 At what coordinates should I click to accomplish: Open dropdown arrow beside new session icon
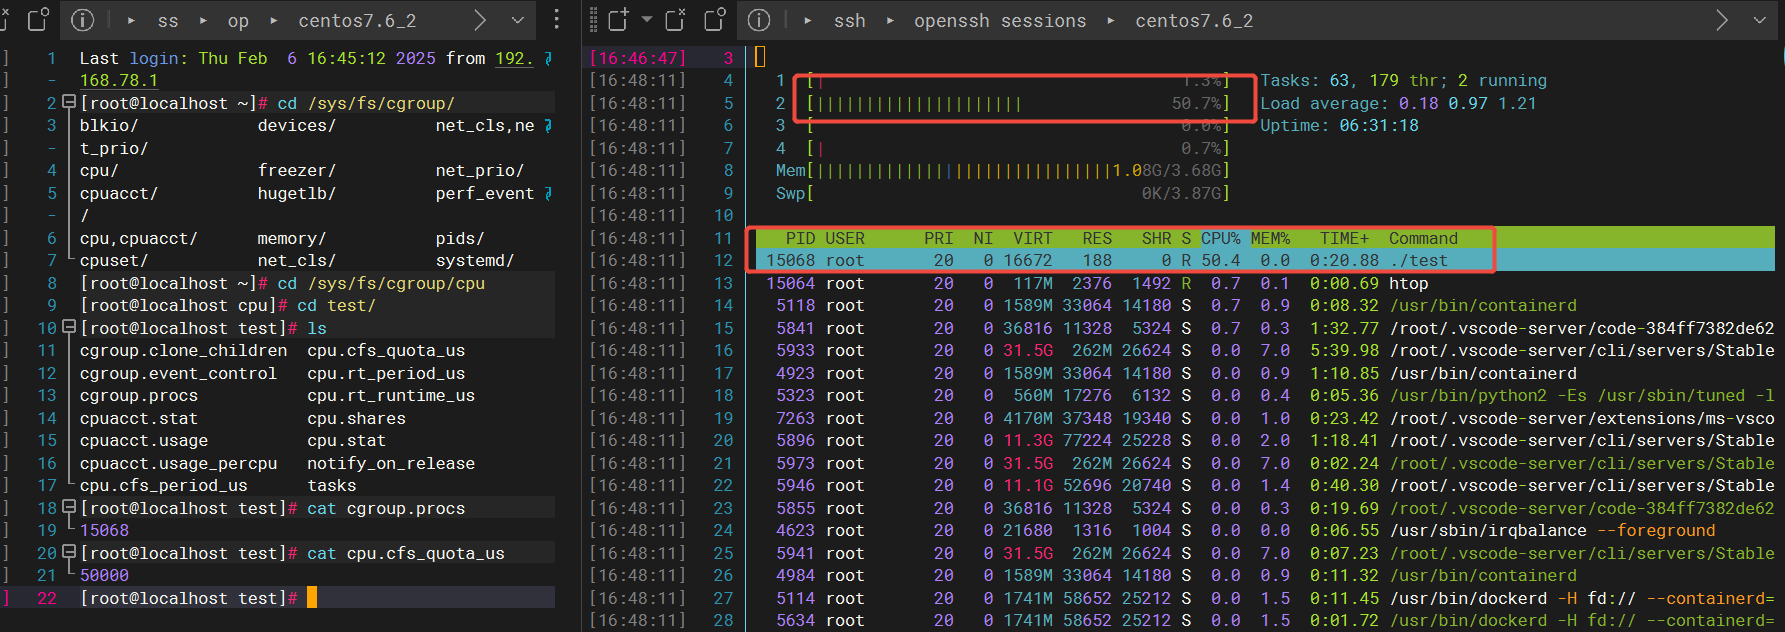click(x=646, y=20)
